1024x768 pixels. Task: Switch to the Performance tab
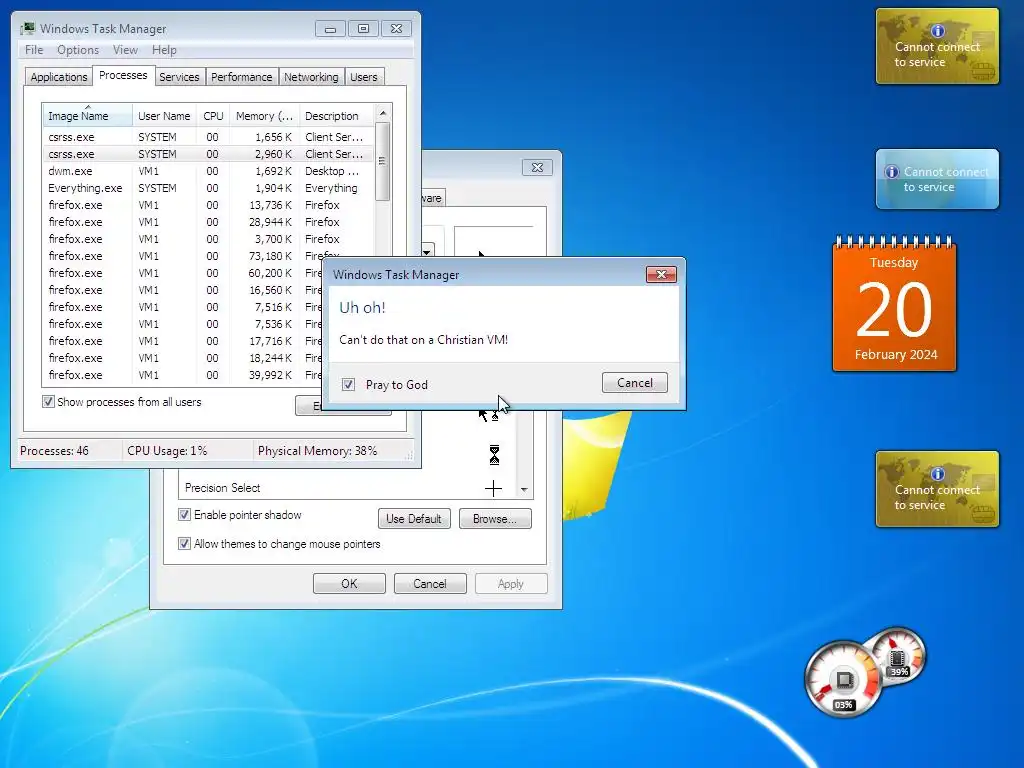(x=242, y=77)
